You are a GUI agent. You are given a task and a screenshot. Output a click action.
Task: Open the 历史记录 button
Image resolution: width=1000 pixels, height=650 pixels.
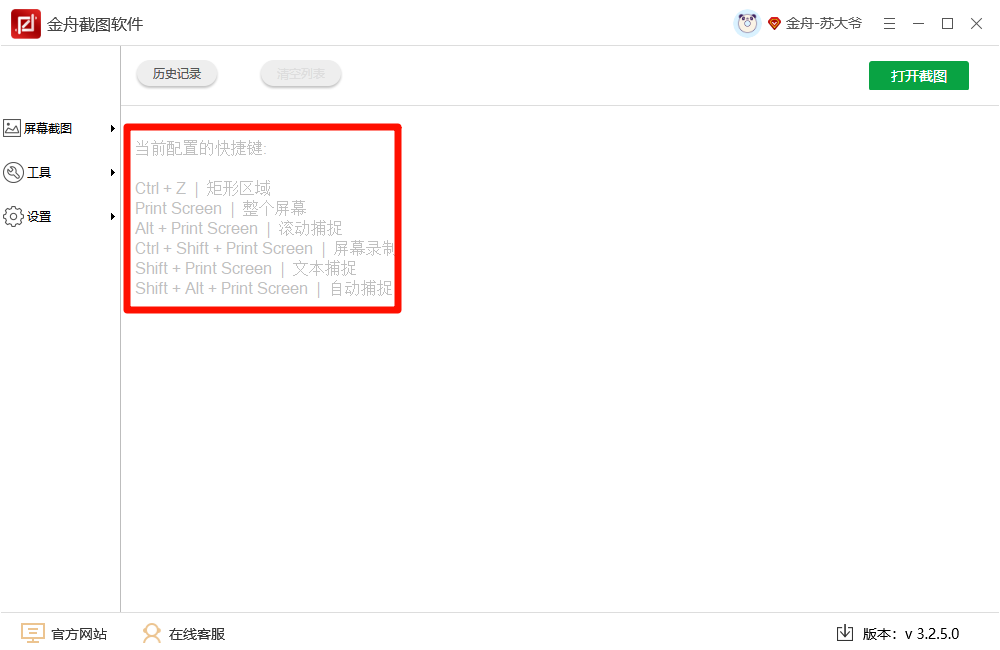pos(177,74)
